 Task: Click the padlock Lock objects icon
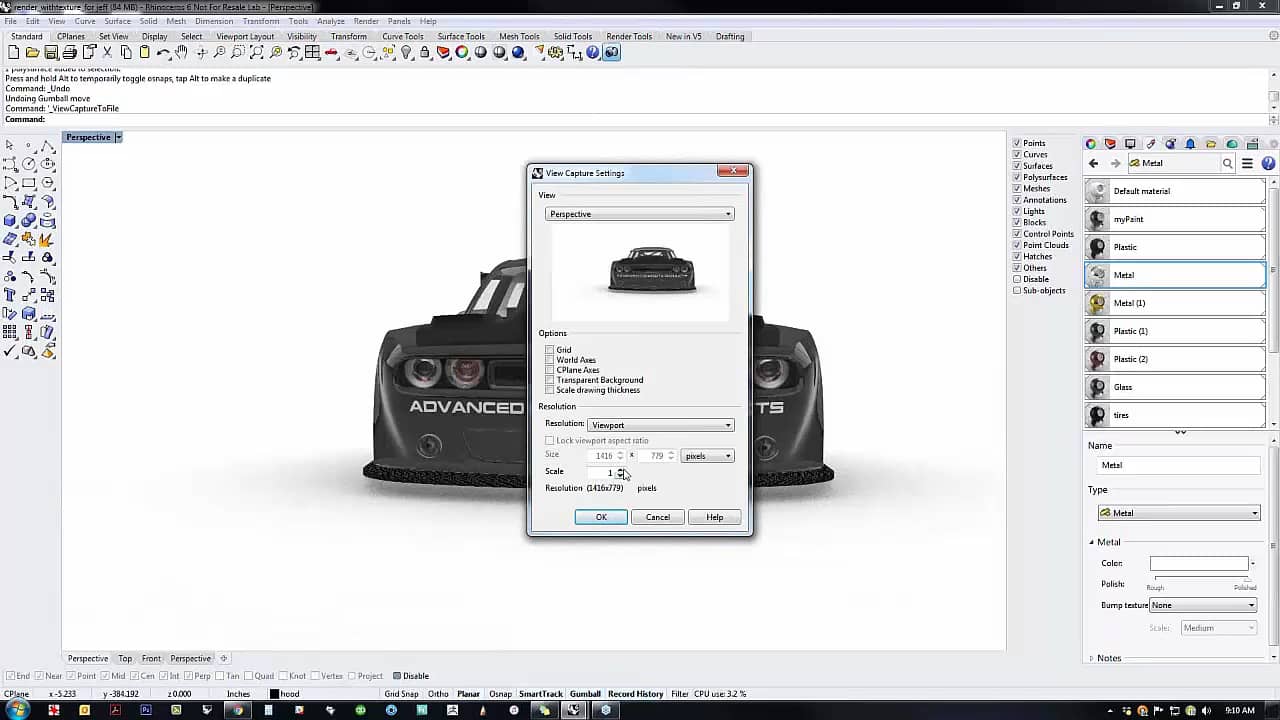click(424, 53)
